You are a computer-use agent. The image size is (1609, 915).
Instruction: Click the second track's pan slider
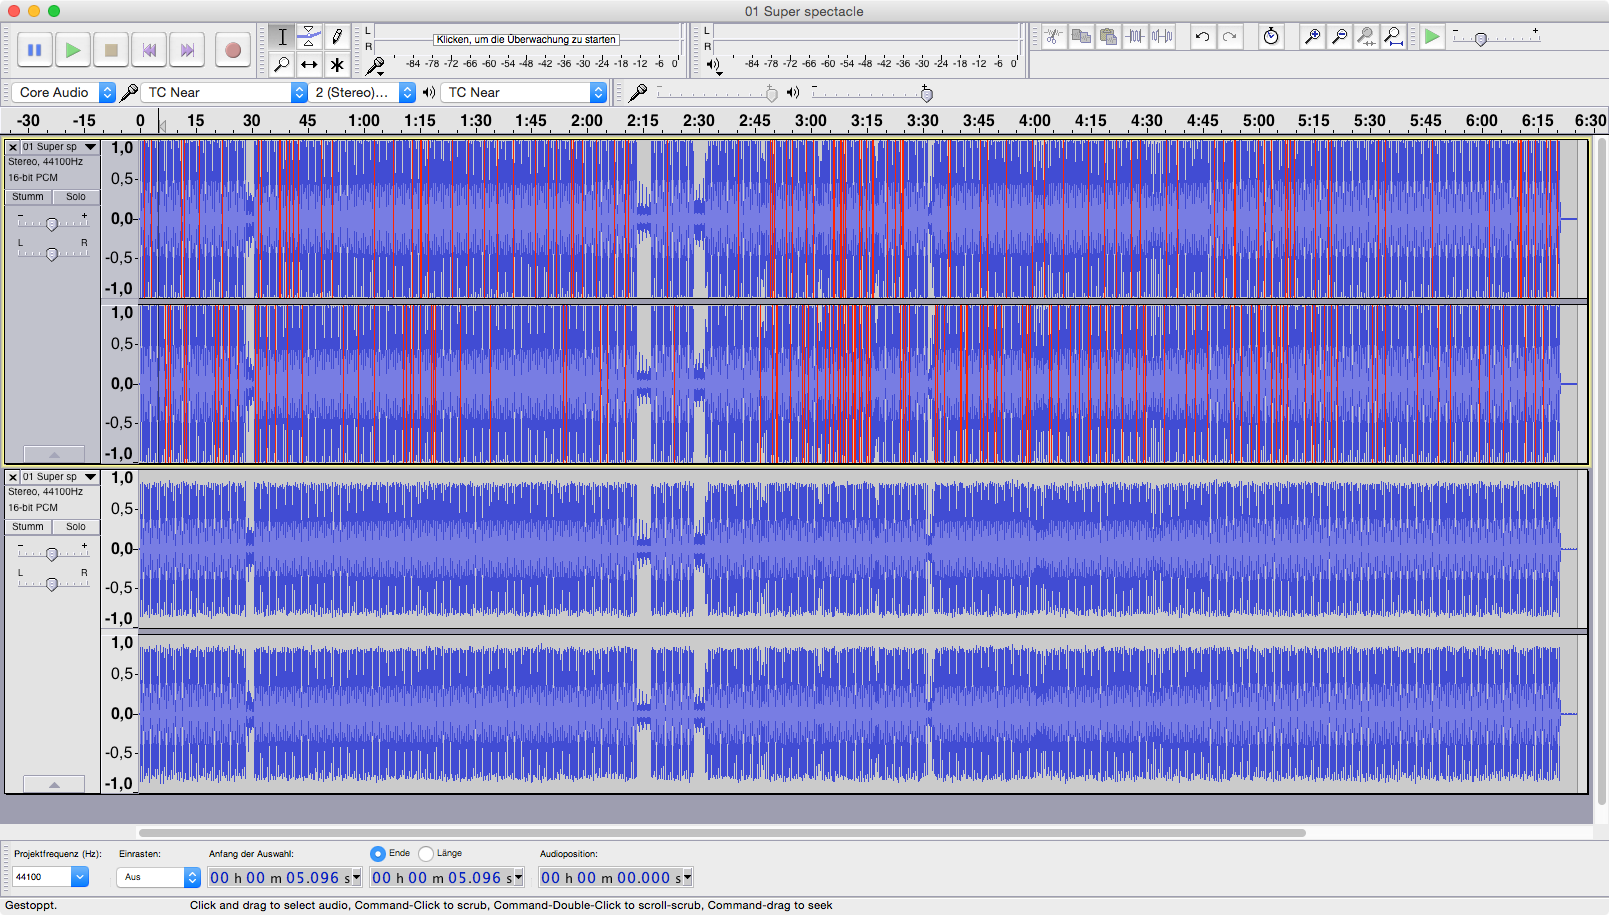(52, 584)
